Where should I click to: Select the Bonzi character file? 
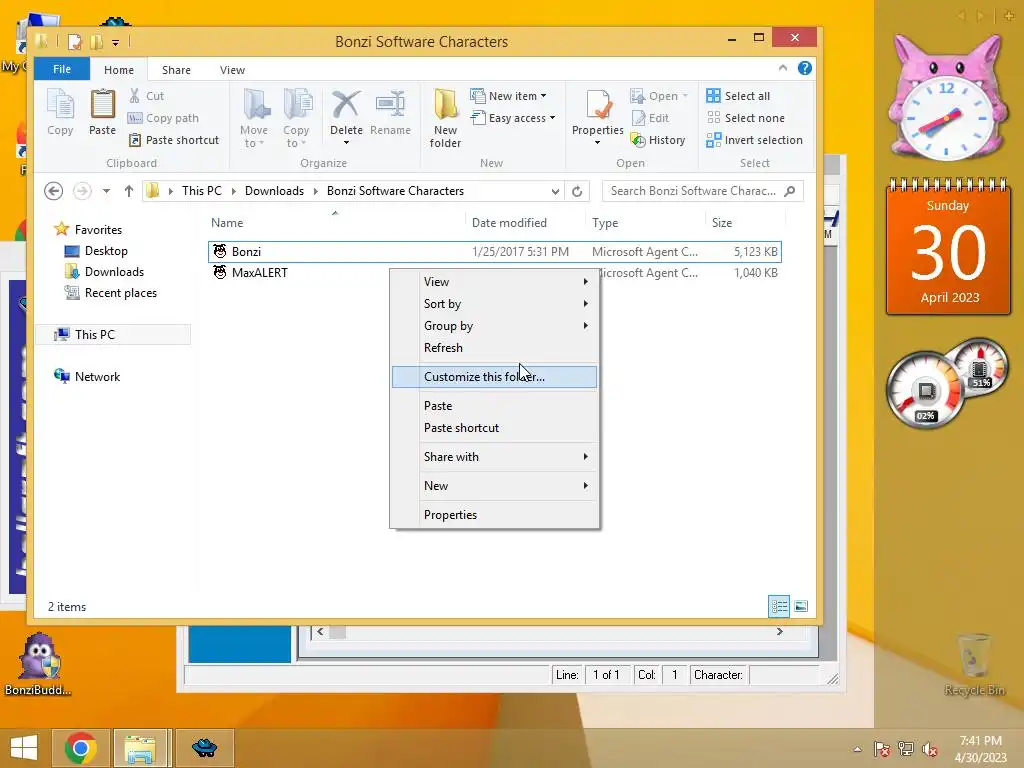(494, 251)
